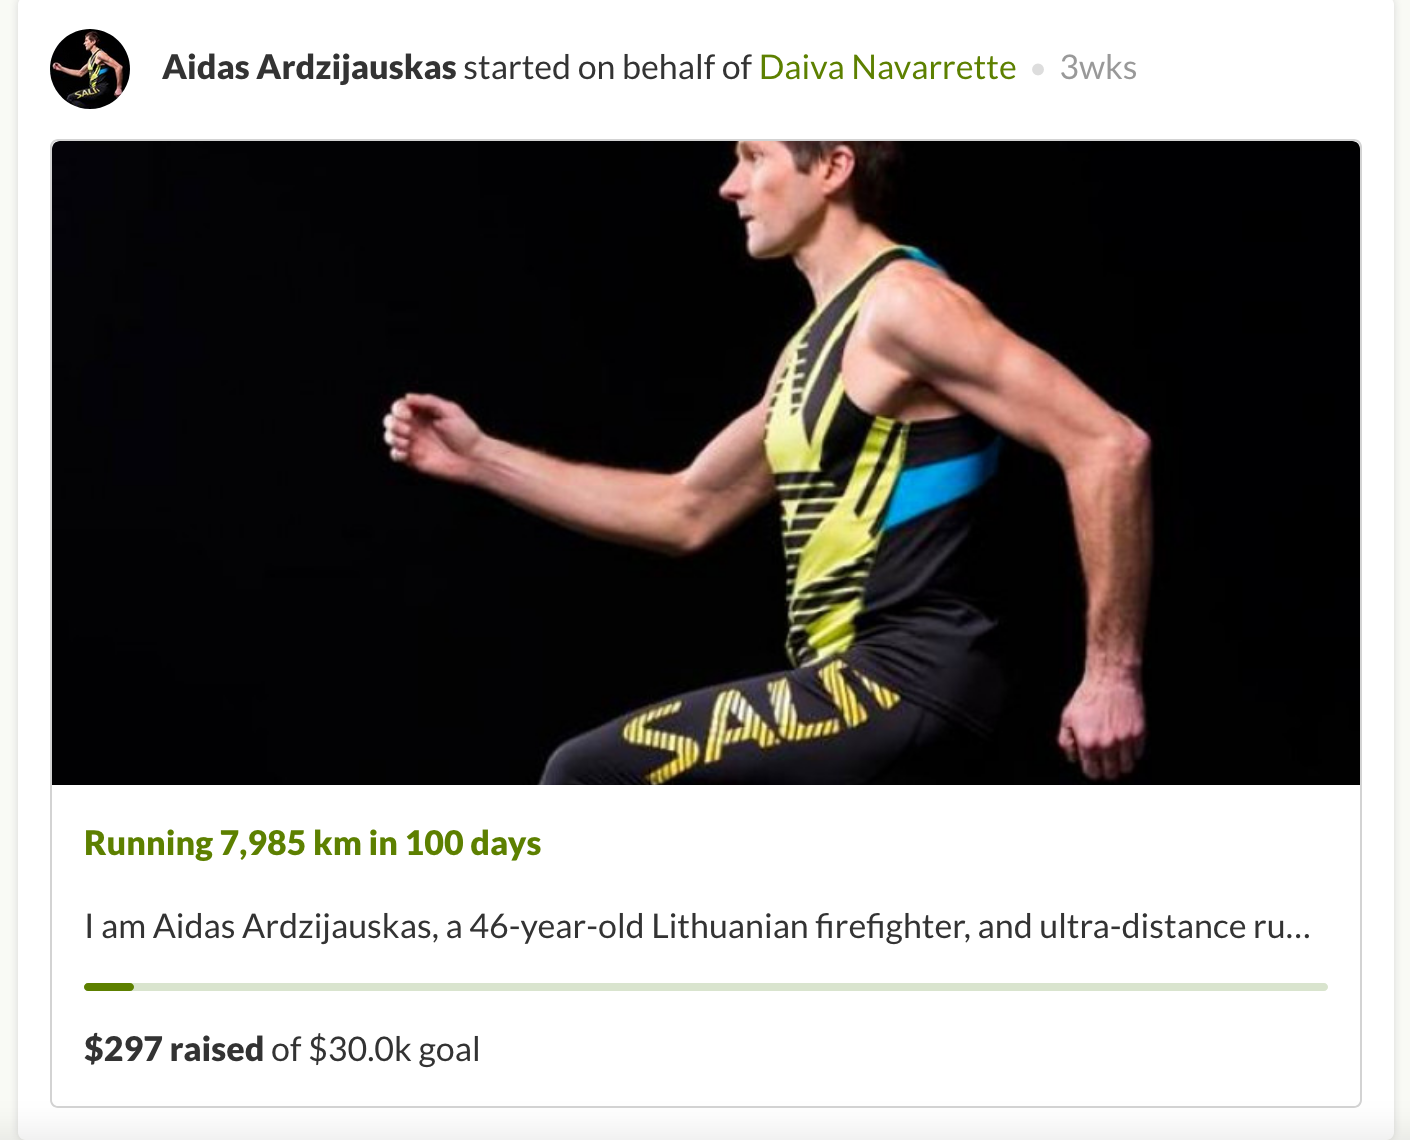Select the 3wks post timestamp
This screenshot has width=1410, height=1140.
[1098, 67]
